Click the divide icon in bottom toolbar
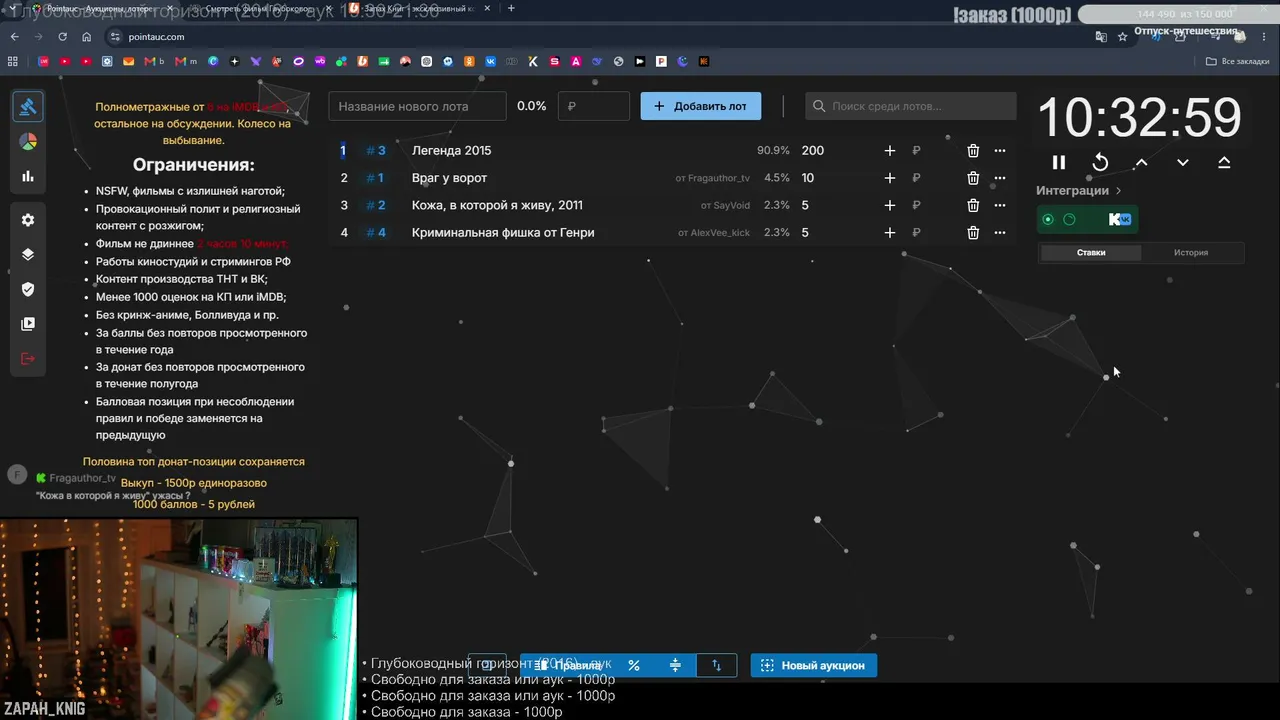1280x720 pixels. [x=675, y=665]
